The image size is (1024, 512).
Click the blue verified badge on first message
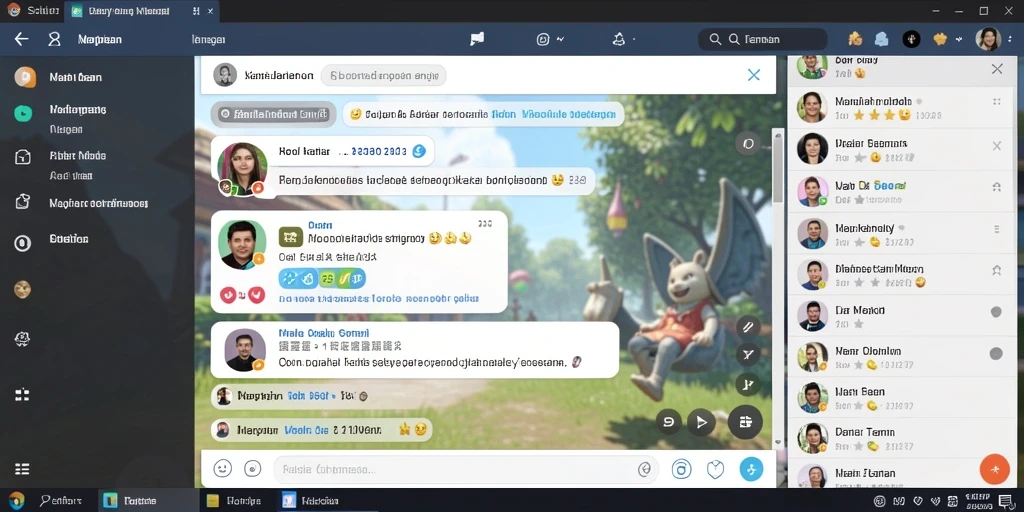pyautogui.click(x=419, y=152)
